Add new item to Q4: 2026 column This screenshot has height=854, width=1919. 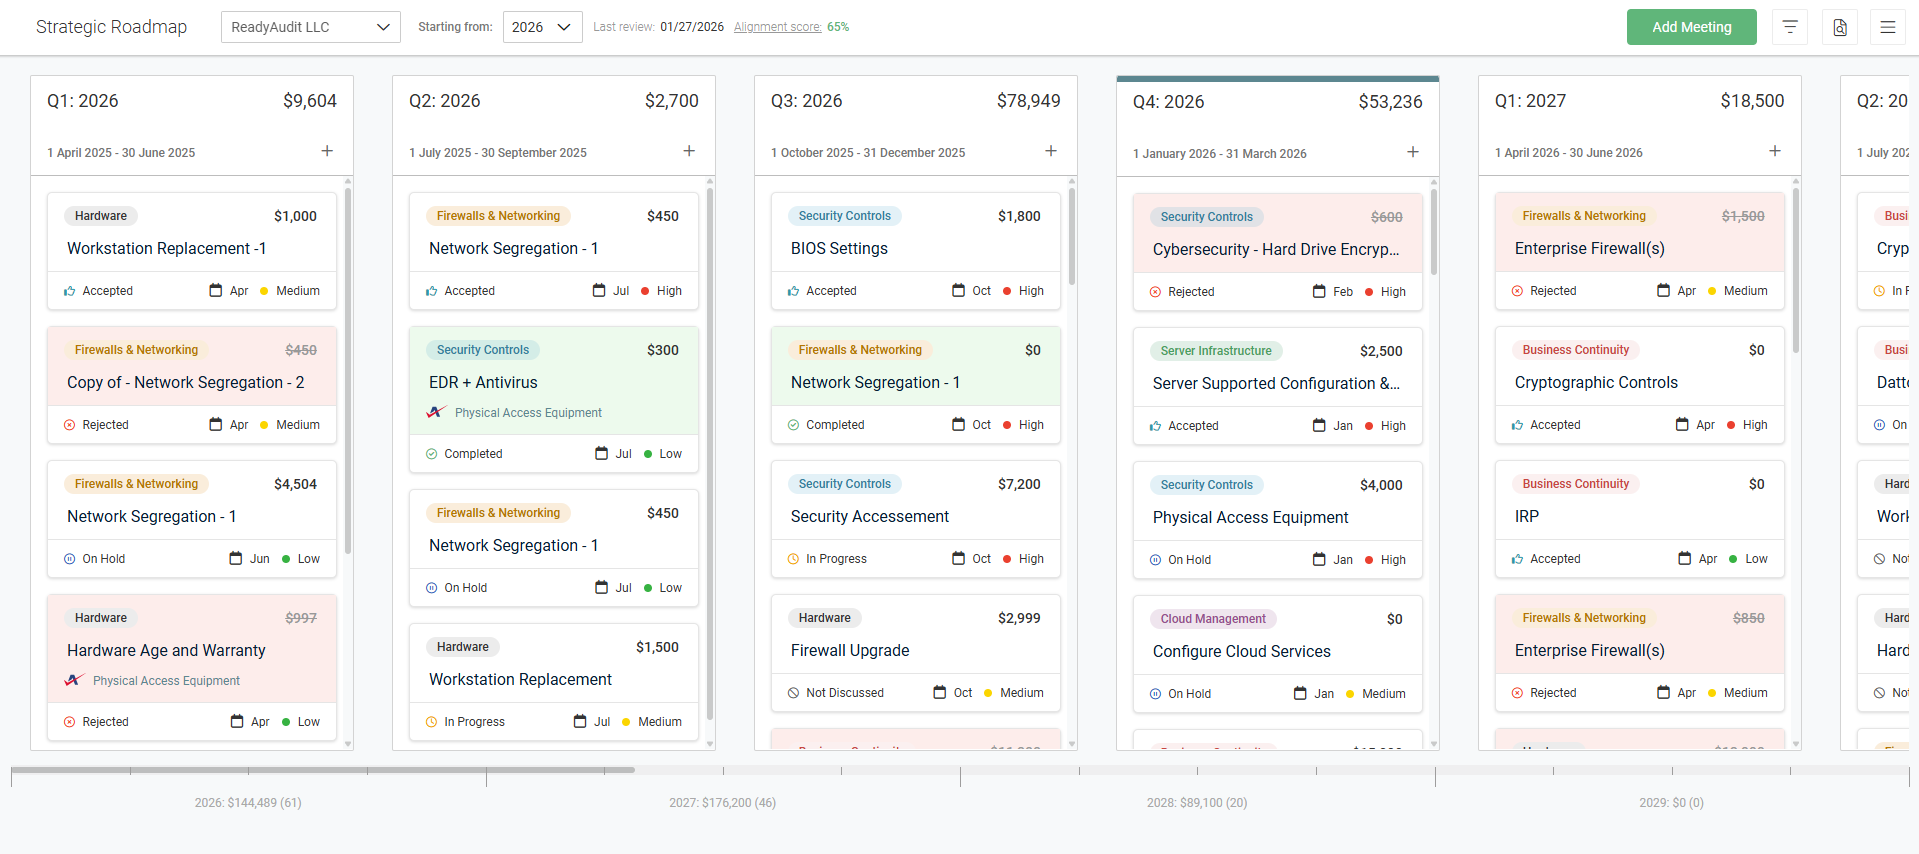pyautogui.click(x=1413, y=152)
